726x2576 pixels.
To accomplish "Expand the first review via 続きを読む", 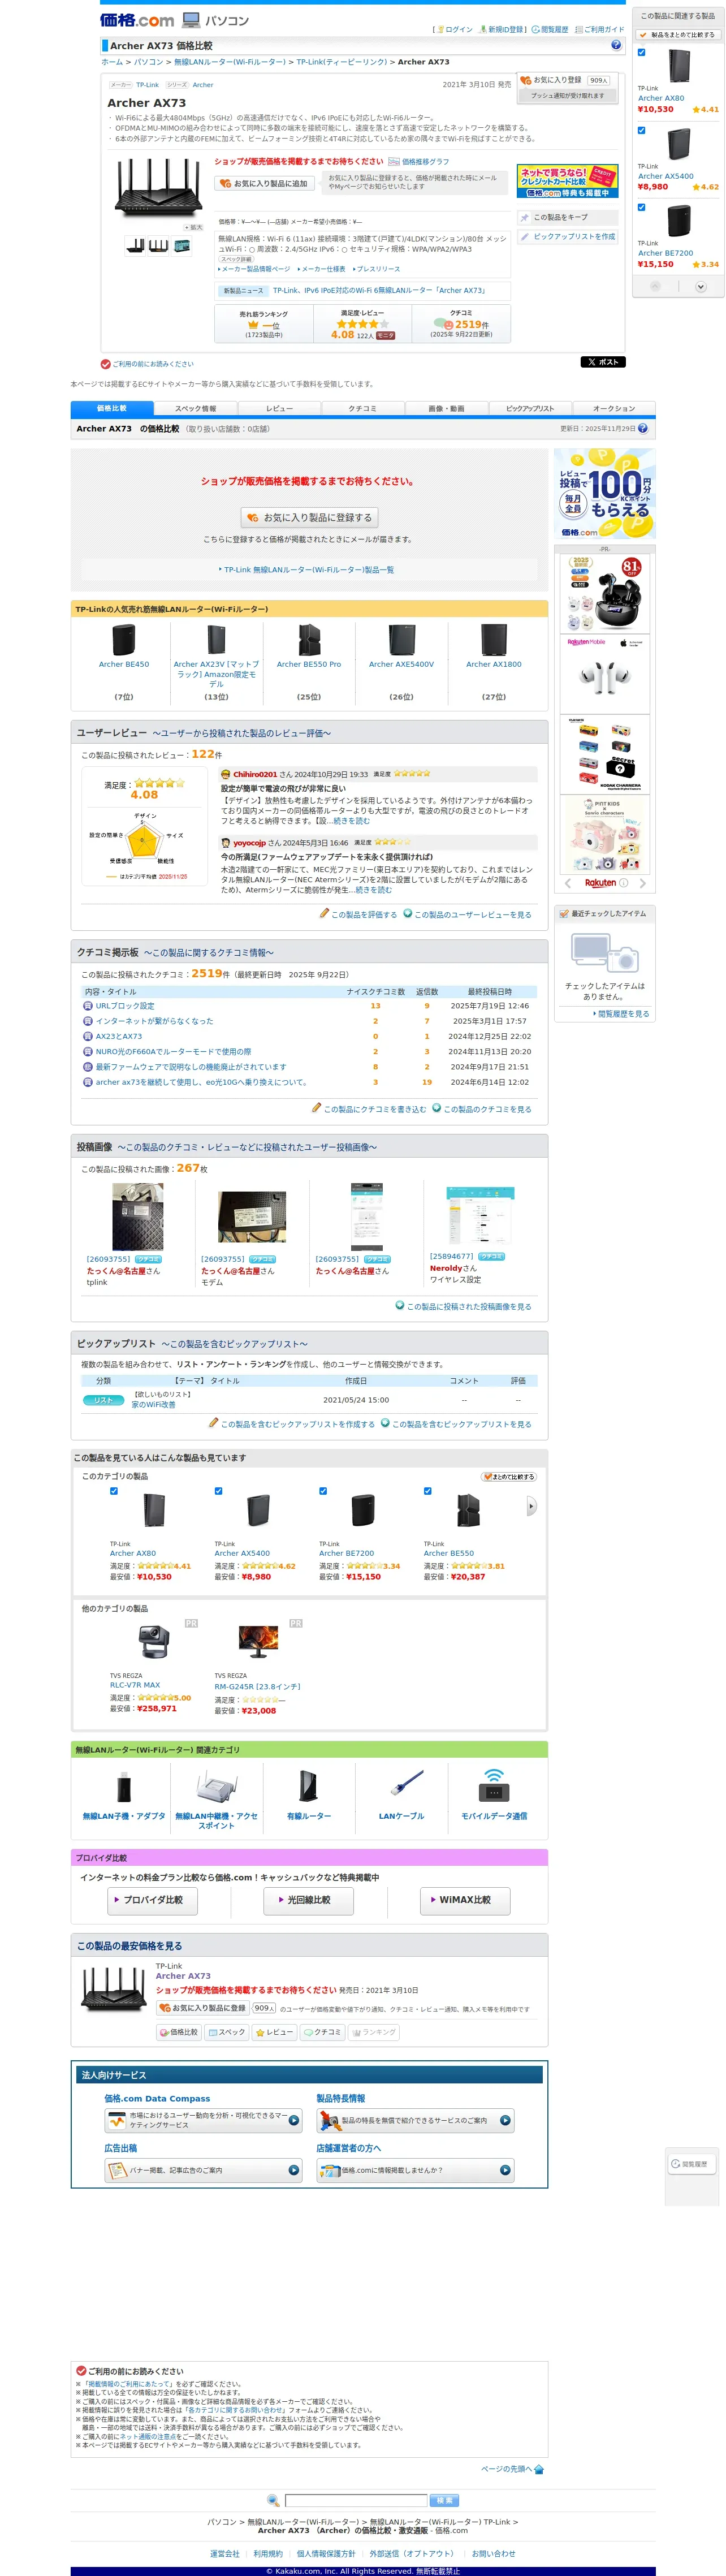I will (x=351, y=820).
